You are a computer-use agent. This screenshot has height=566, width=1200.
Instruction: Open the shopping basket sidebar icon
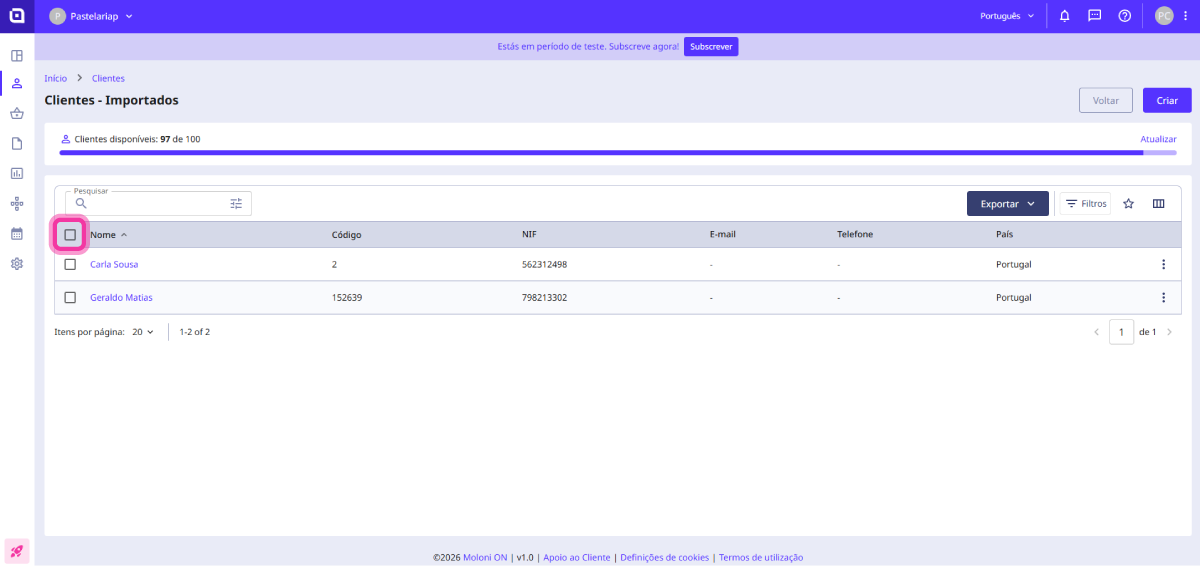pyautogui.click(x=17, y=114)
